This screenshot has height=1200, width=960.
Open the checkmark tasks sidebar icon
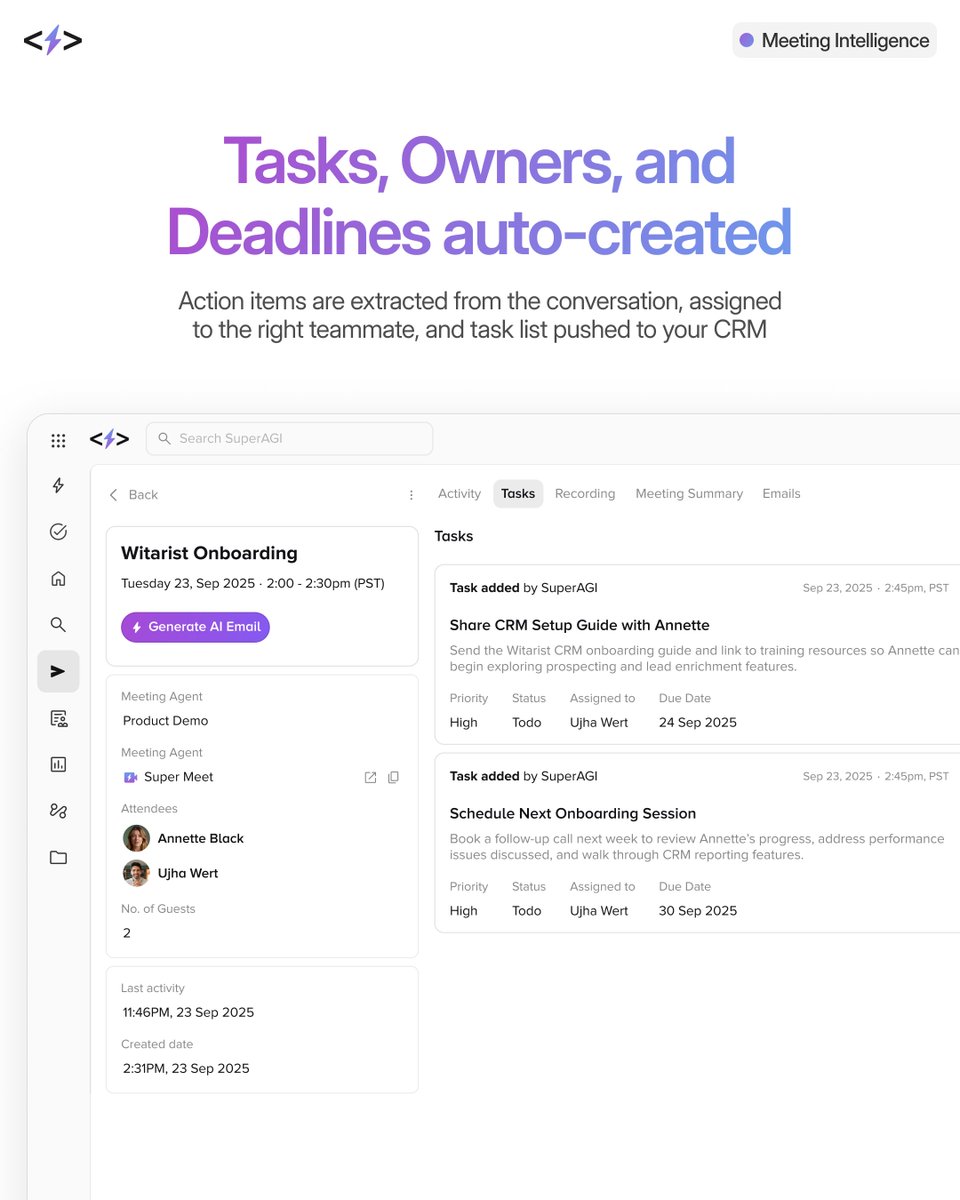58,532
